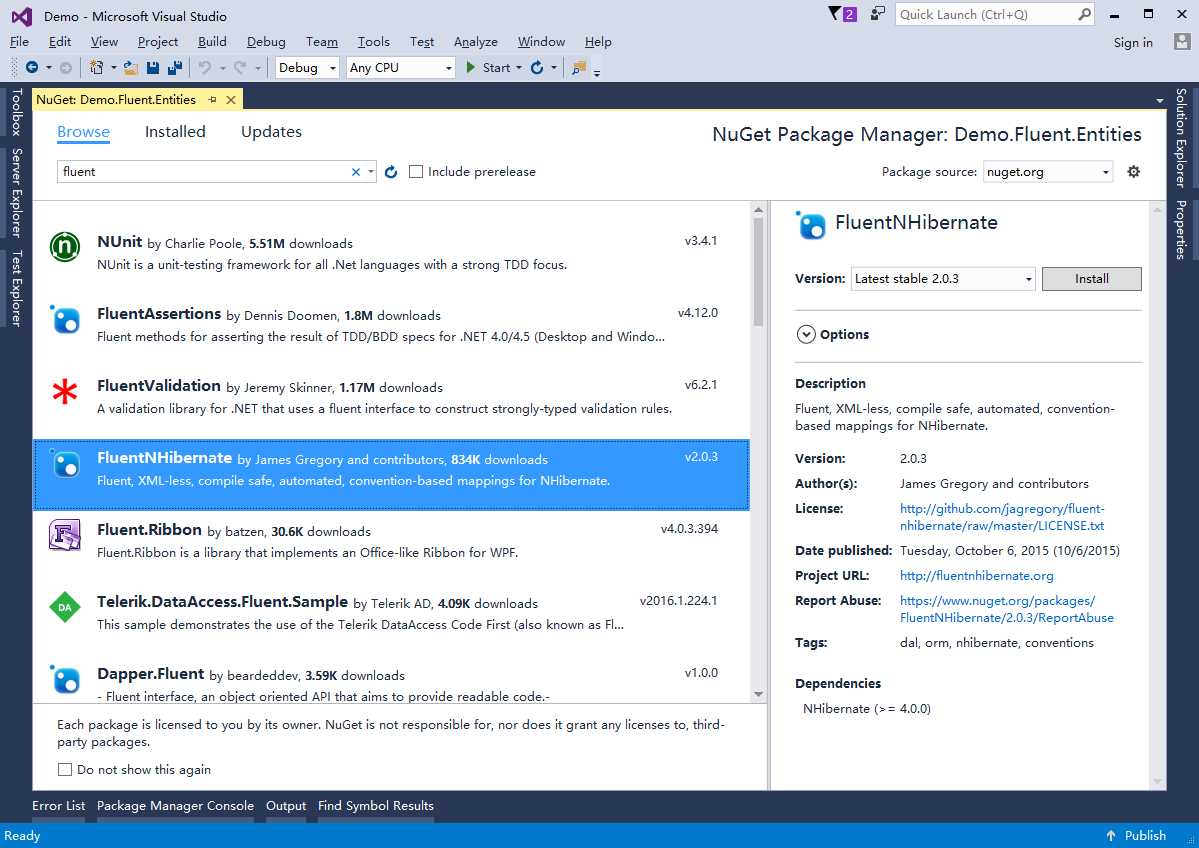Open the FluentNHibernate license link

[1002, 517]
